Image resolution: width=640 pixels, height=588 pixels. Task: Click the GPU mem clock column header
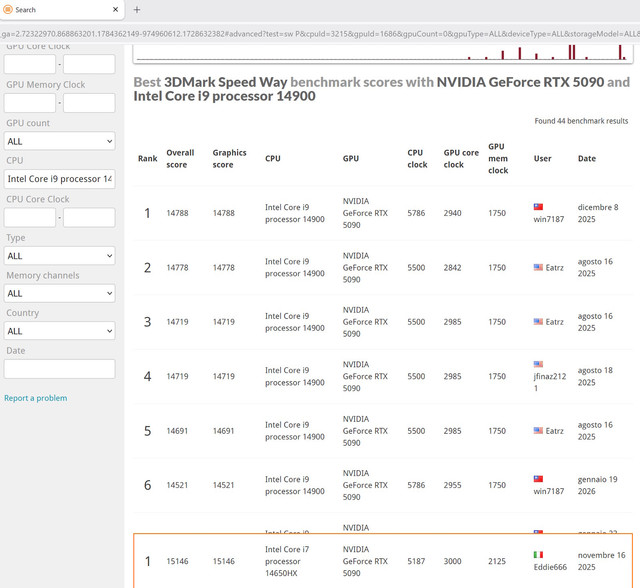point(498,158)
